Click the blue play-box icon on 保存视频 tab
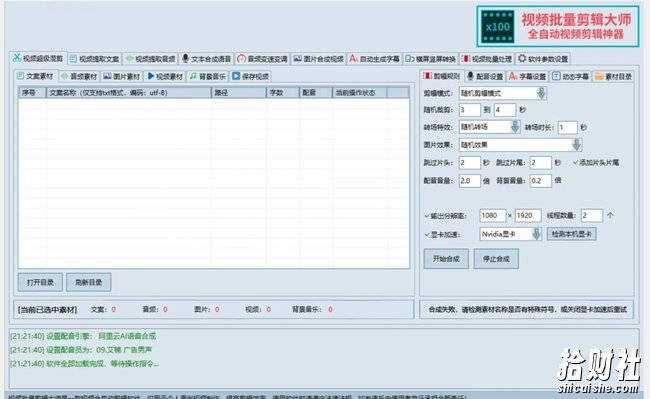 point(236,76)
